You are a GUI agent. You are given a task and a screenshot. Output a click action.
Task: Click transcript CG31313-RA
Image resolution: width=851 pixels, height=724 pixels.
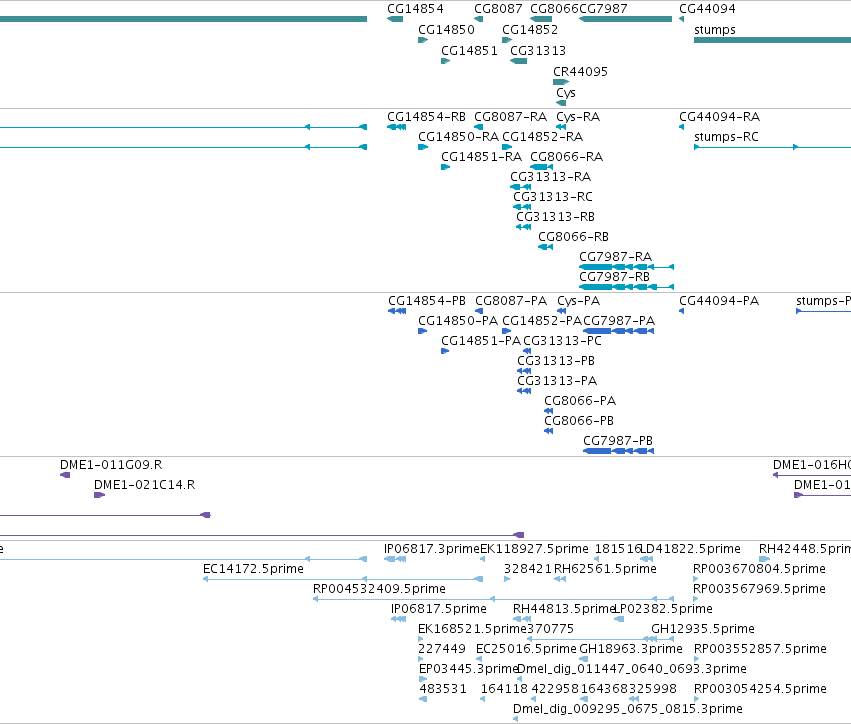click(x=550, y=177)
